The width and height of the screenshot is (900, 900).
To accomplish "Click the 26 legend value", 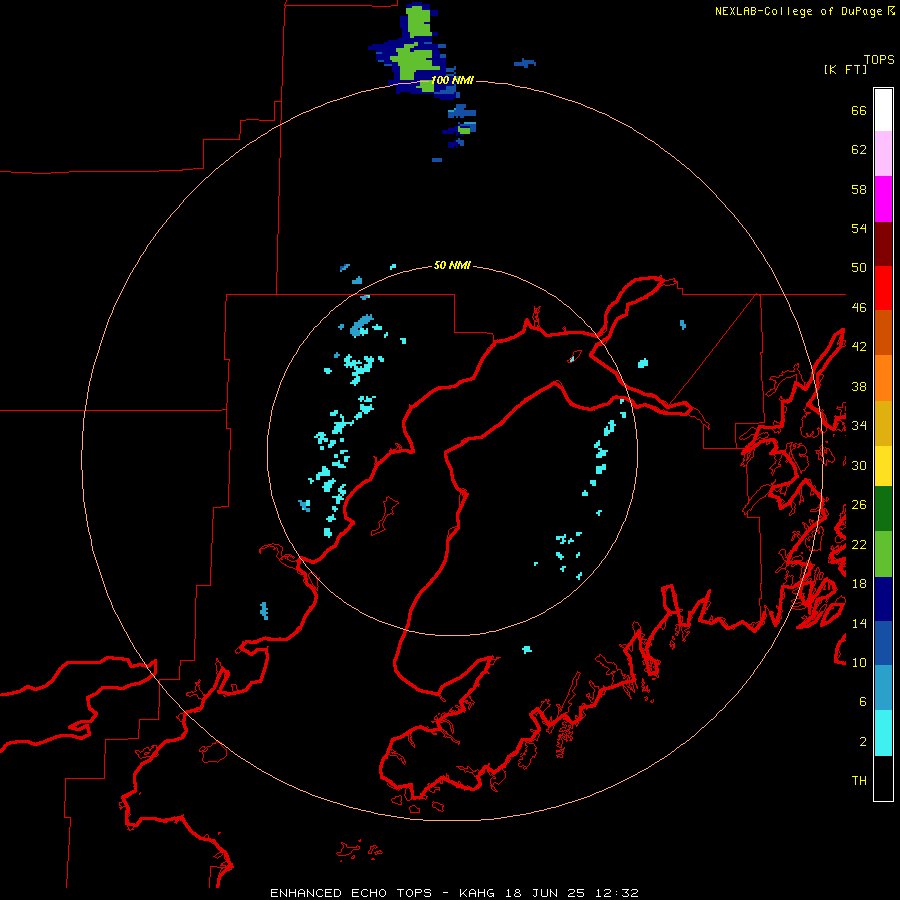I will pyautogui.click(x=859, y=505).
